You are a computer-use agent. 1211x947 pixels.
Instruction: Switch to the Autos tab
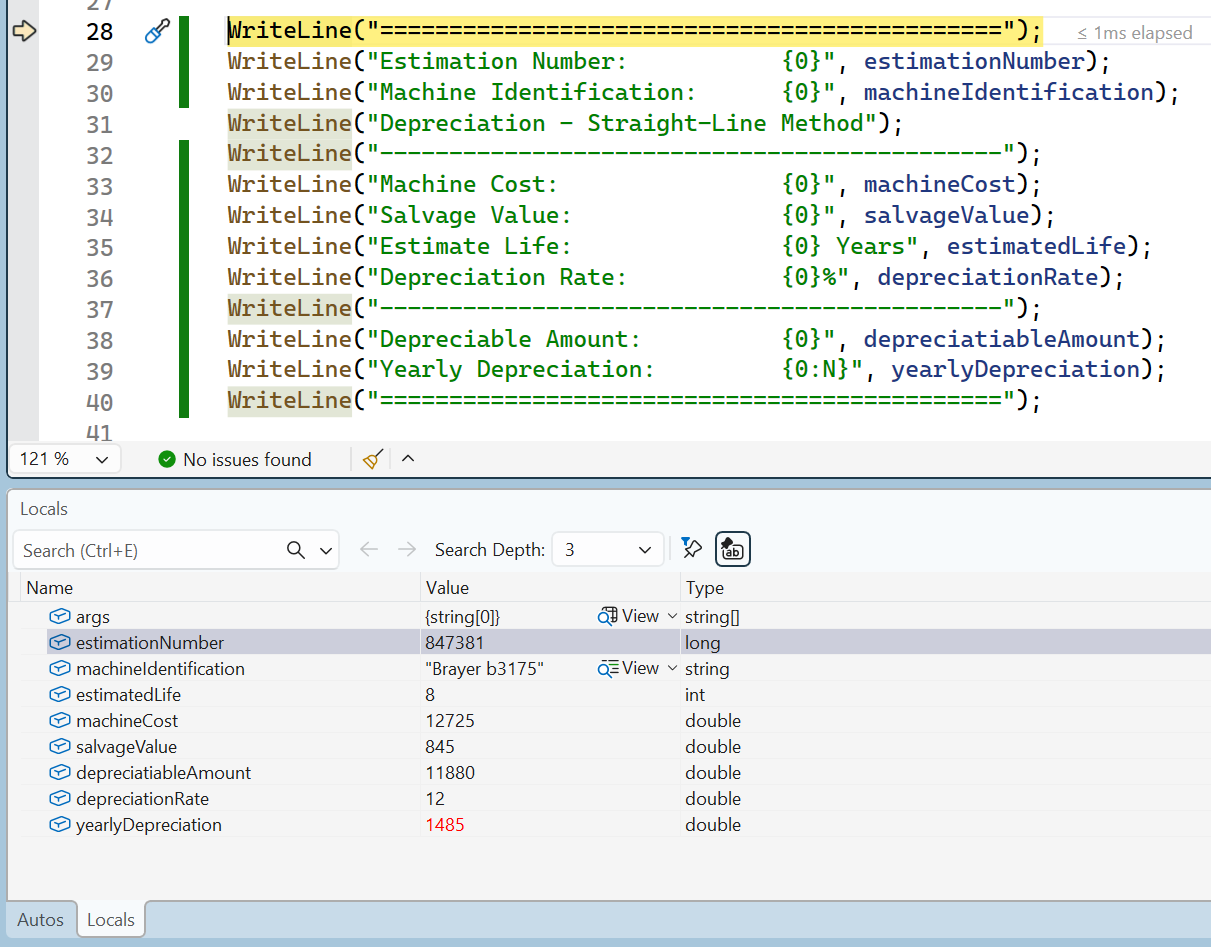(x=41, y=919)
